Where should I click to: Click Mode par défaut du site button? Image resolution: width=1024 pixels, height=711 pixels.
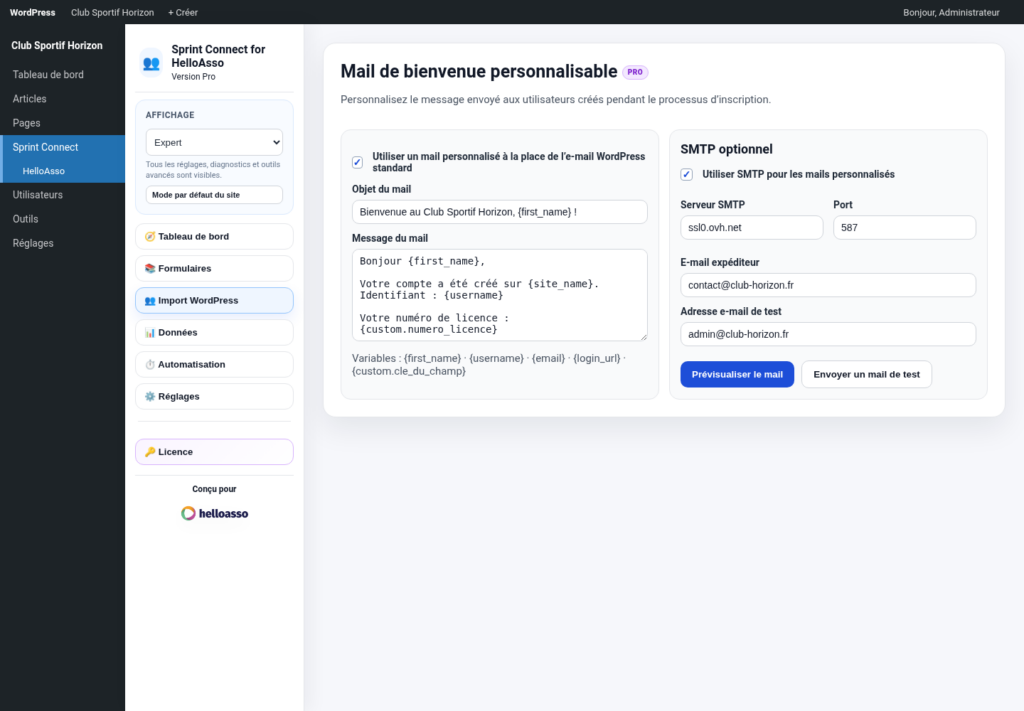click(214, 195)
